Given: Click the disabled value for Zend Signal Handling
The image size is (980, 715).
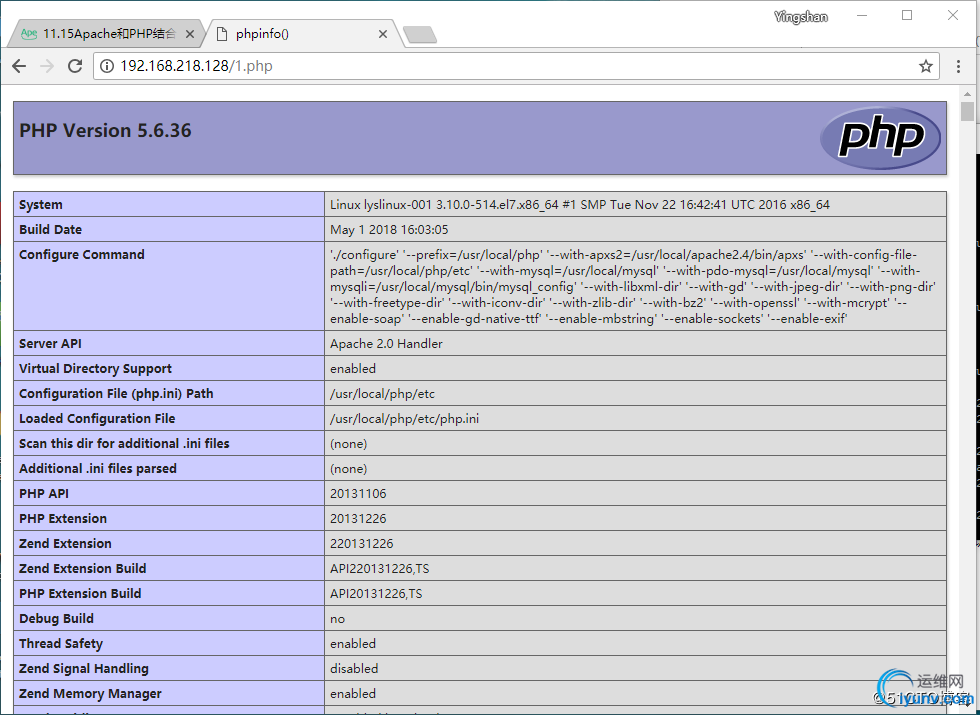Looking at the screenshot, I should click(x=354, y=668).
